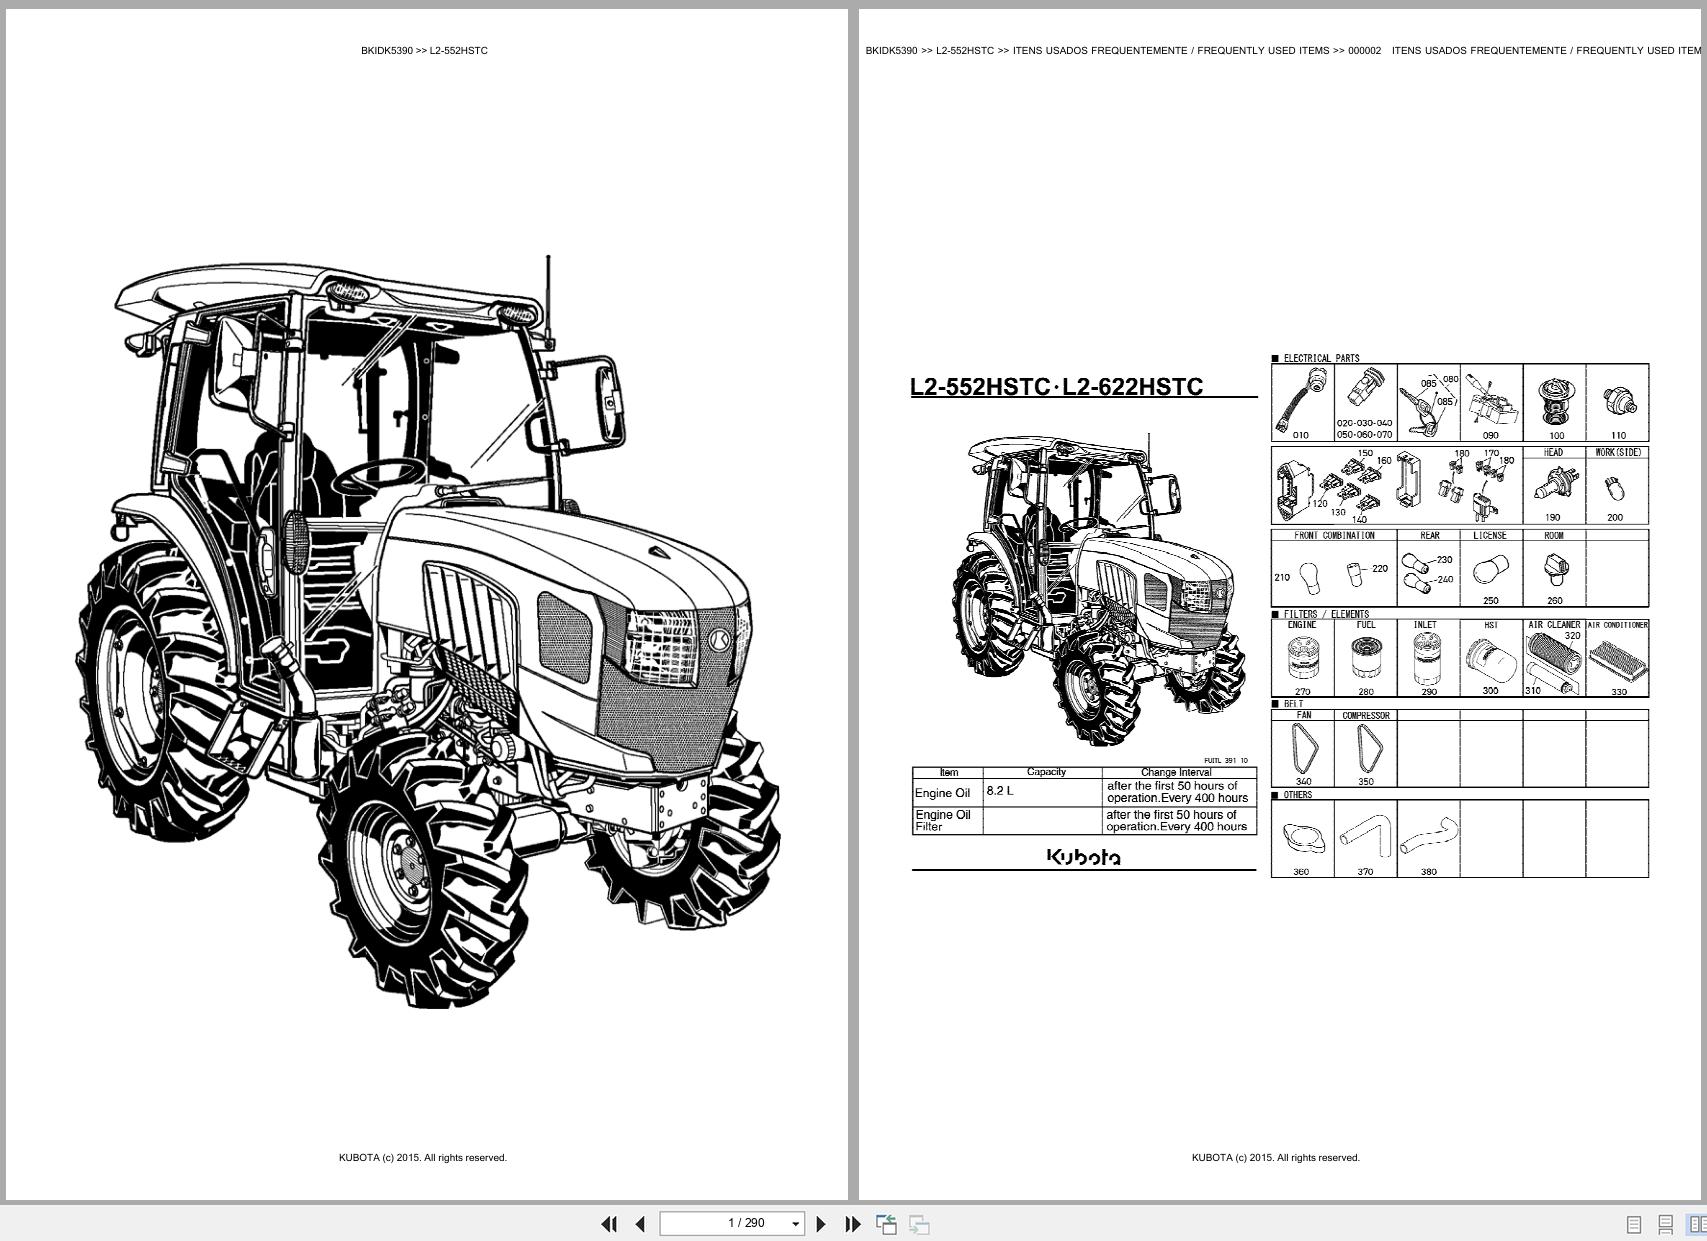
Task: Select the part labeled 020·030·040 050·060·070
Action: click(1365, 402)
